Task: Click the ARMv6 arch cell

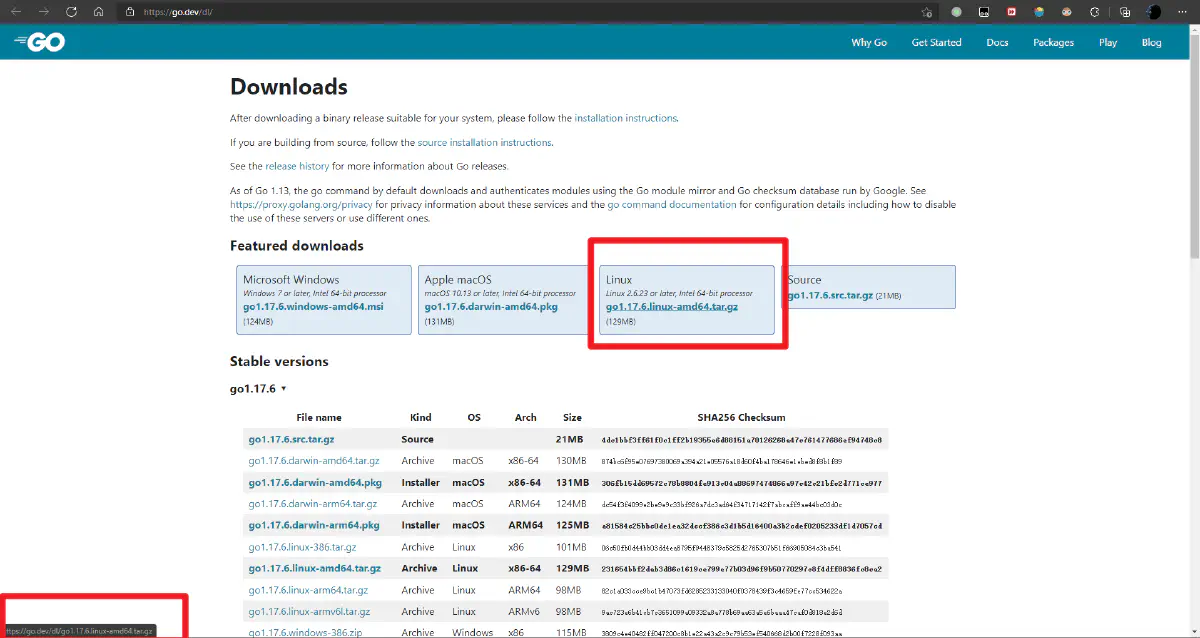Action: [x=526, y=611]
